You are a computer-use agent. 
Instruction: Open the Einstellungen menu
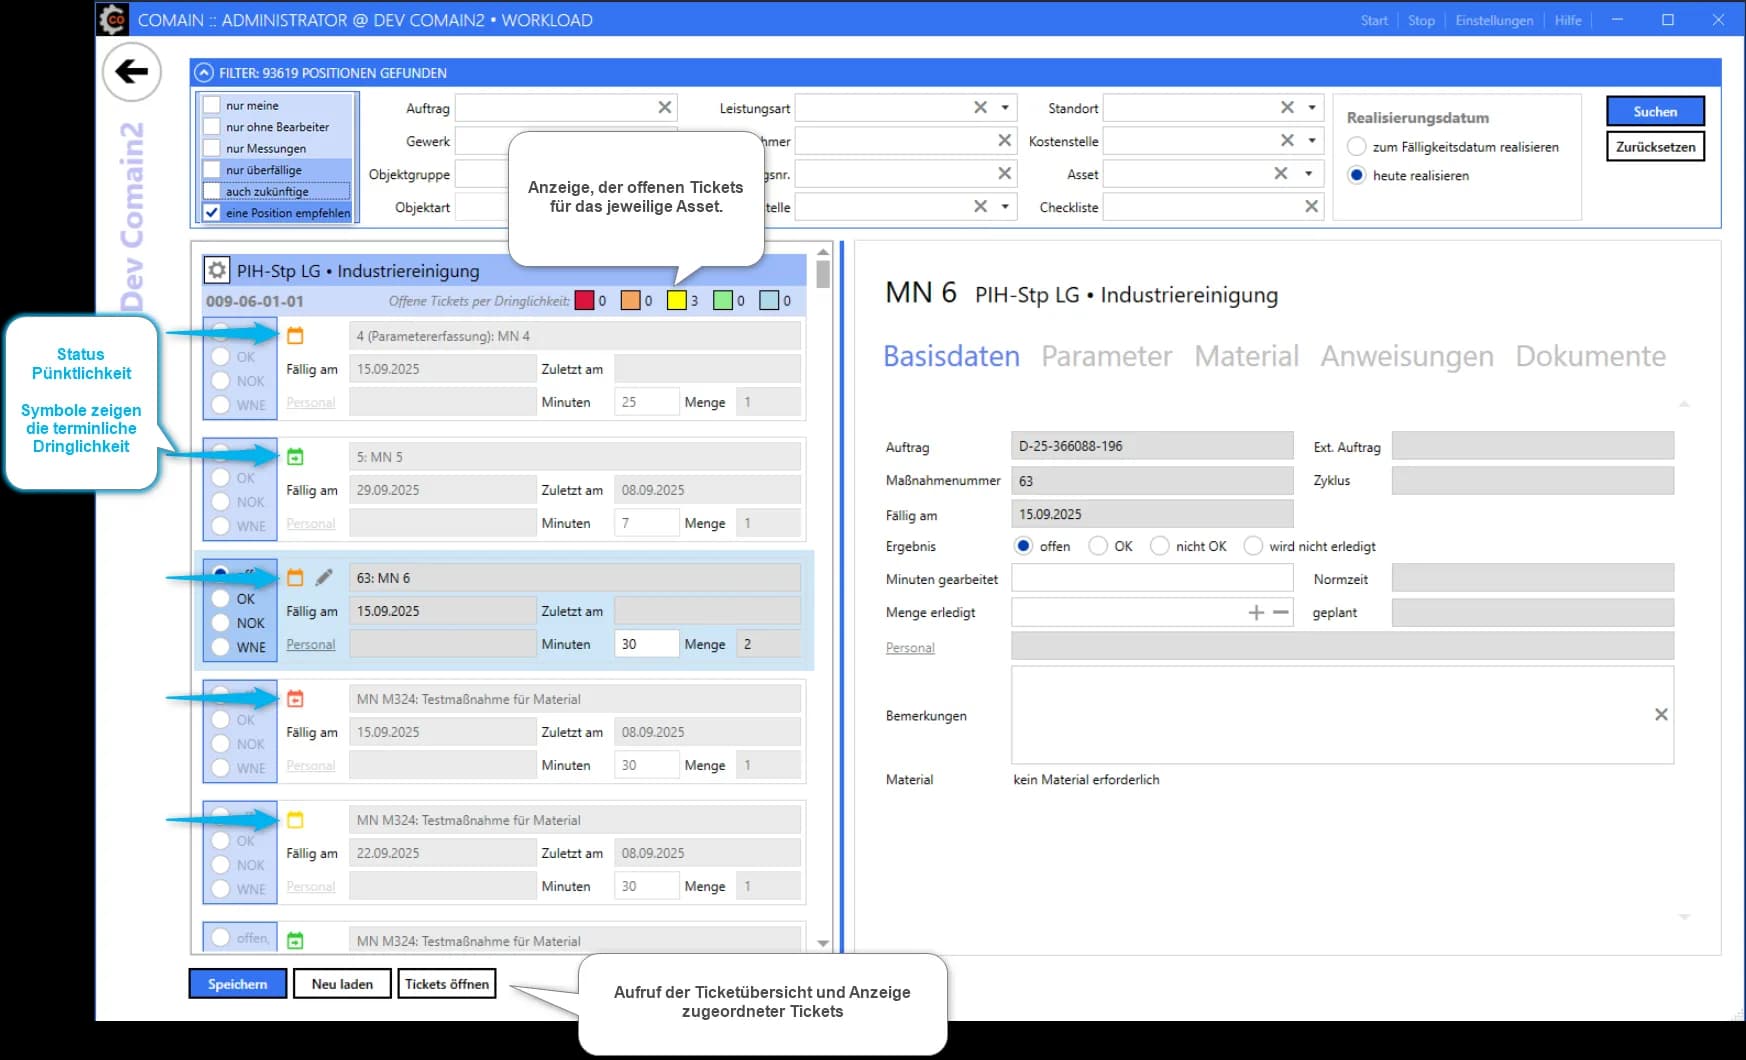point(1494,19)
